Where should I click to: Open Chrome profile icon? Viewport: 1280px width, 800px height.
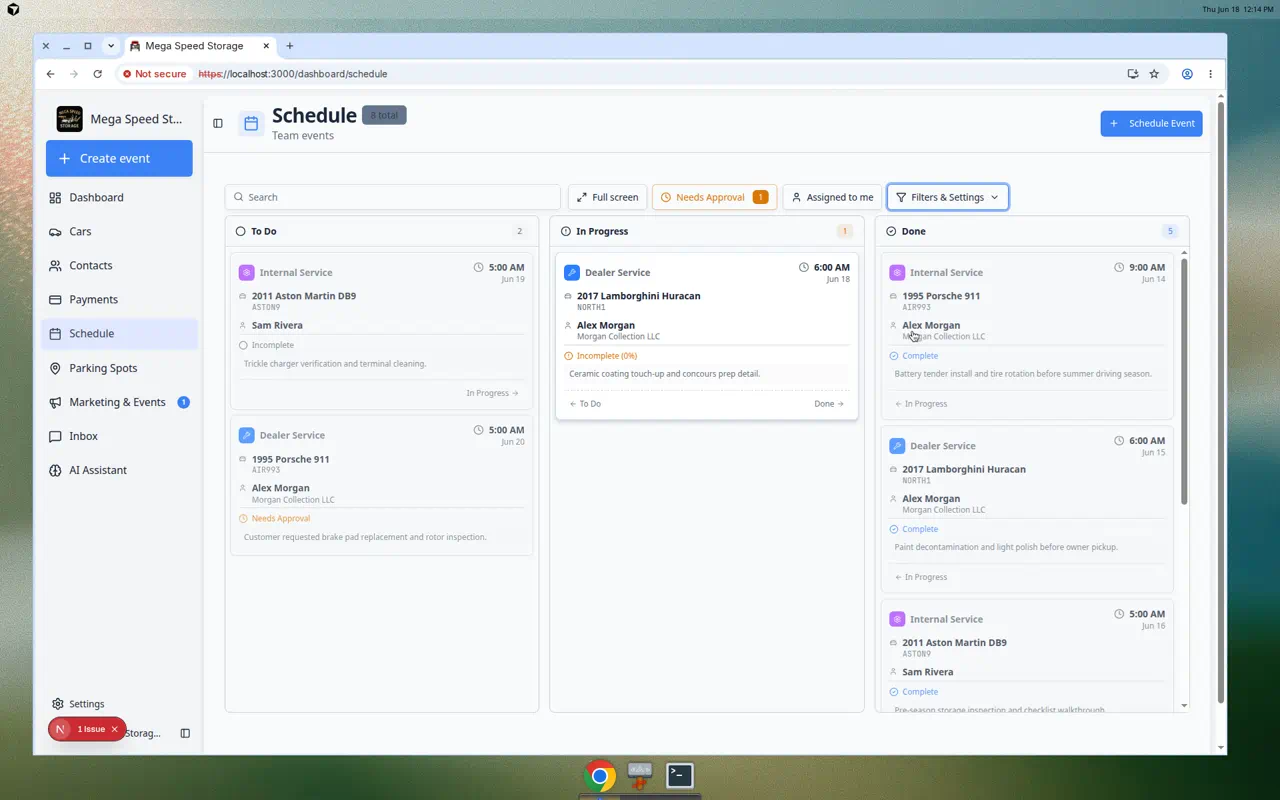click(1187, 74)
